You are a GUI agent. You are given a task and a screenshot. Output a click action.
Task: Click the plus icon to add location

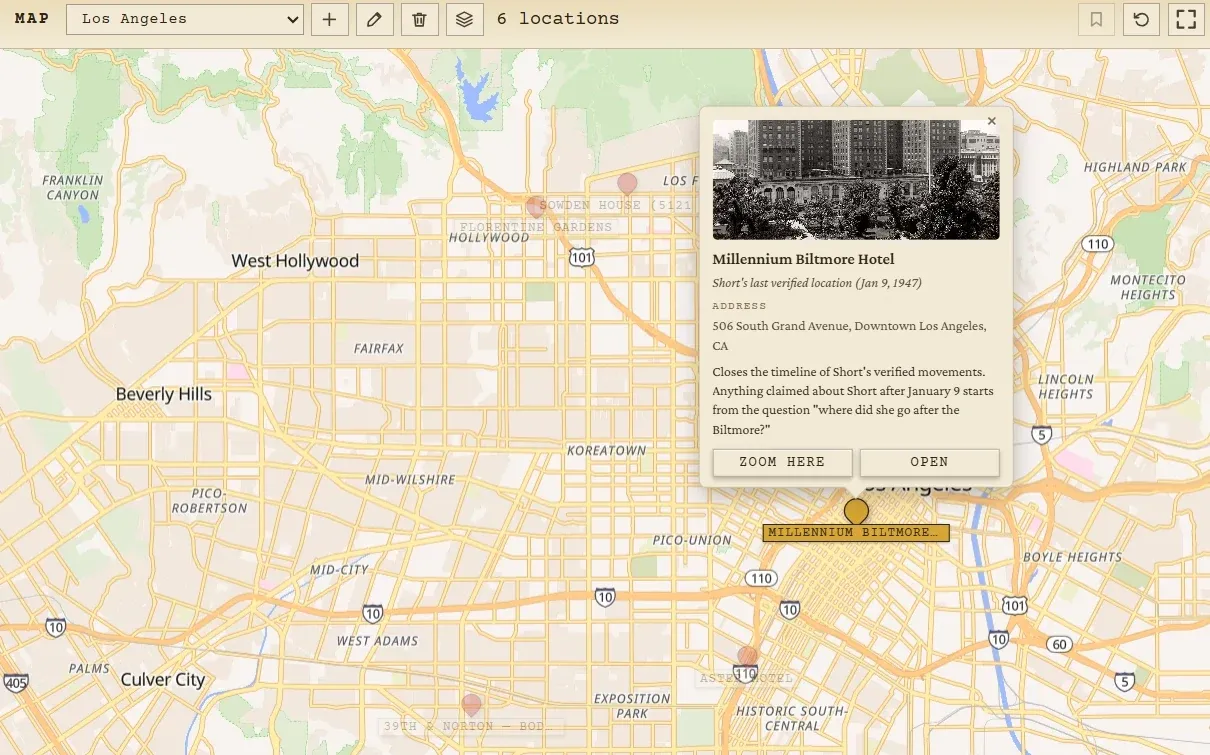[330, 19]
